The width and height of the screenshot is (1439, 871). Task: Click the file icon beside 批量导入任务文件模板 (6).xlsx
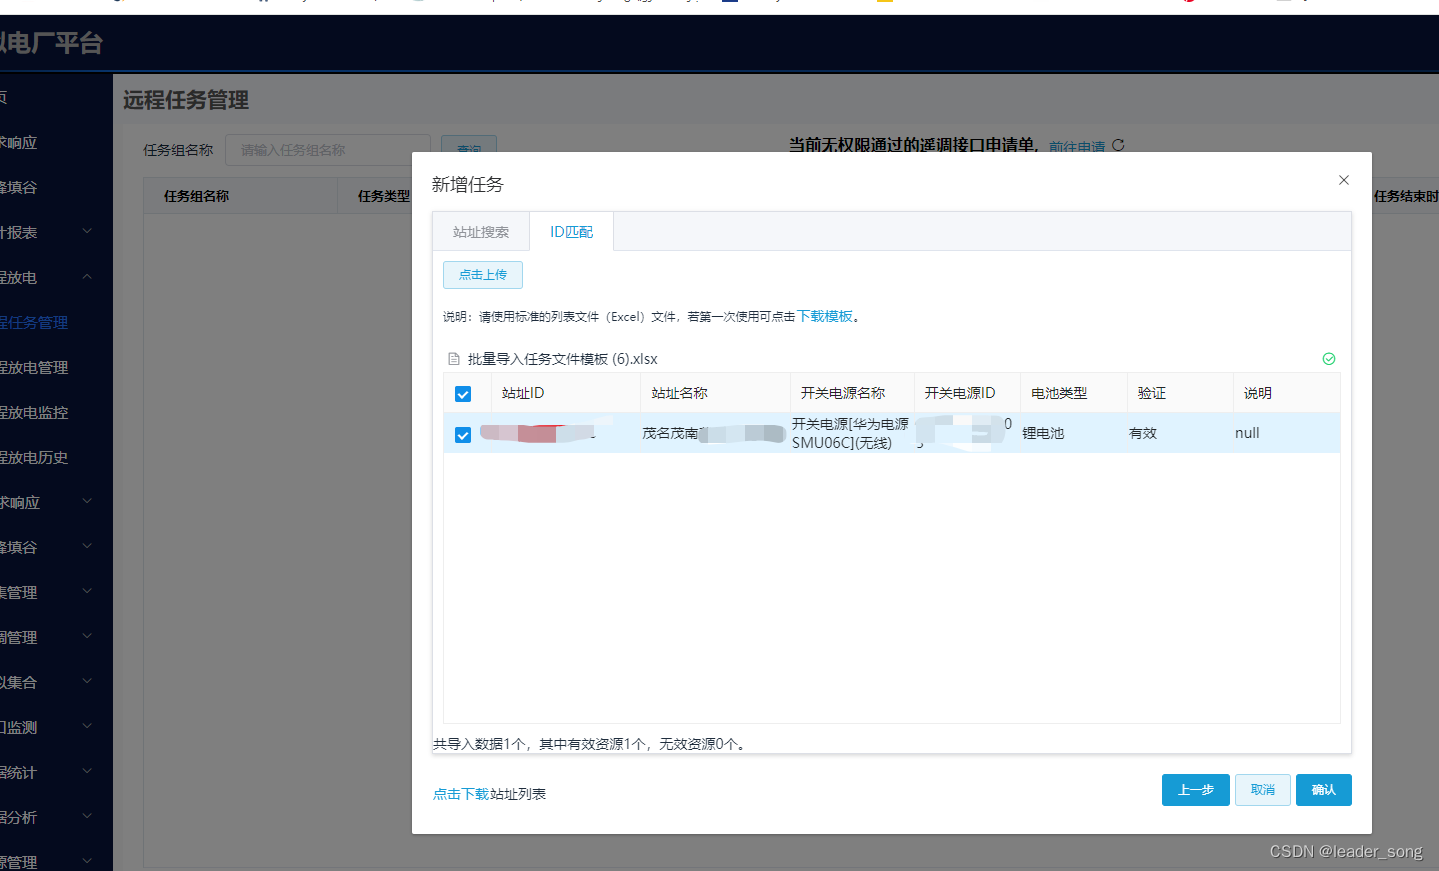(454, 359)
